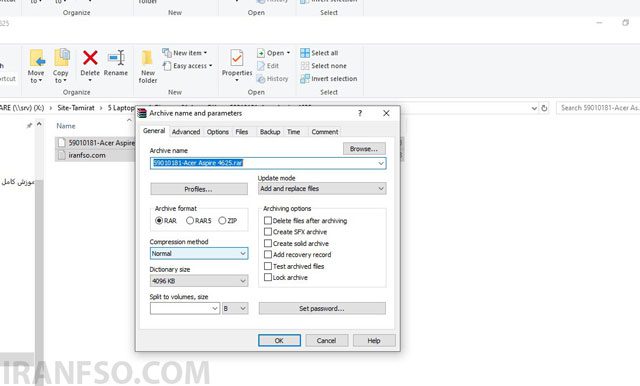Click Select all in ribbon
The width and height of the screenshot is (640, 386).
click(x=319, y=53)
